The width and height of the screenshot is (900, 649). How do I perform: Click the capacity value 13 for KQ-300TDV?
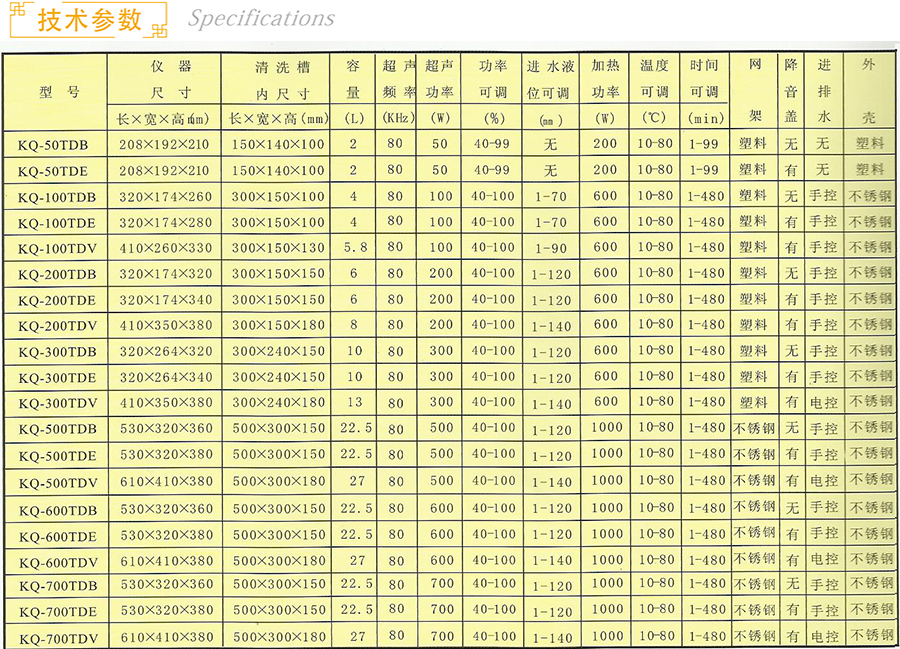click(353, 402)
